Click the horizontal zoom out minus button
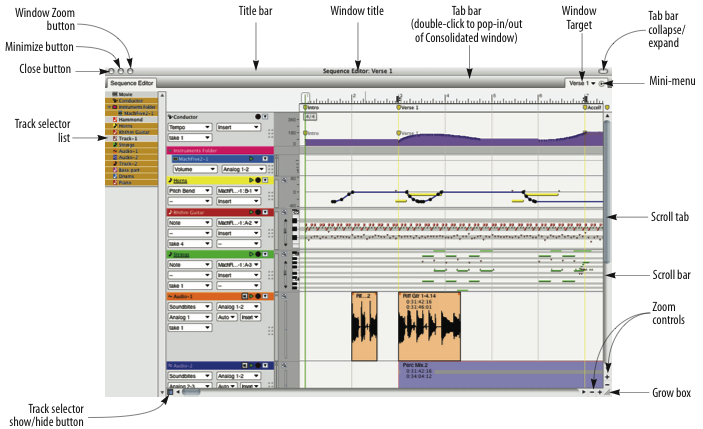This screenshot has width=703, height=429. tap(592, 392)
